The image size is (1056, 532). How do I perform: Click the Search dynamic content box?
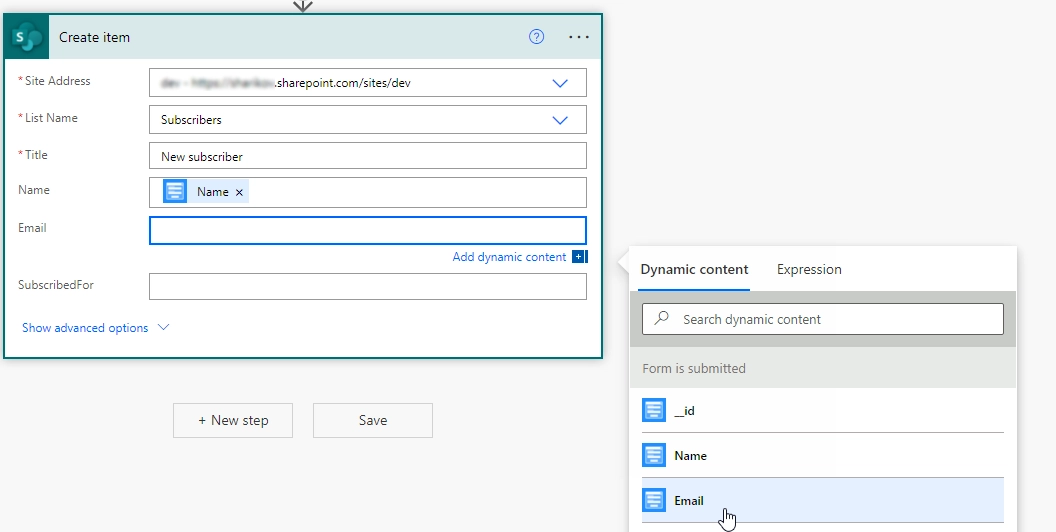(x=823, y=319)
